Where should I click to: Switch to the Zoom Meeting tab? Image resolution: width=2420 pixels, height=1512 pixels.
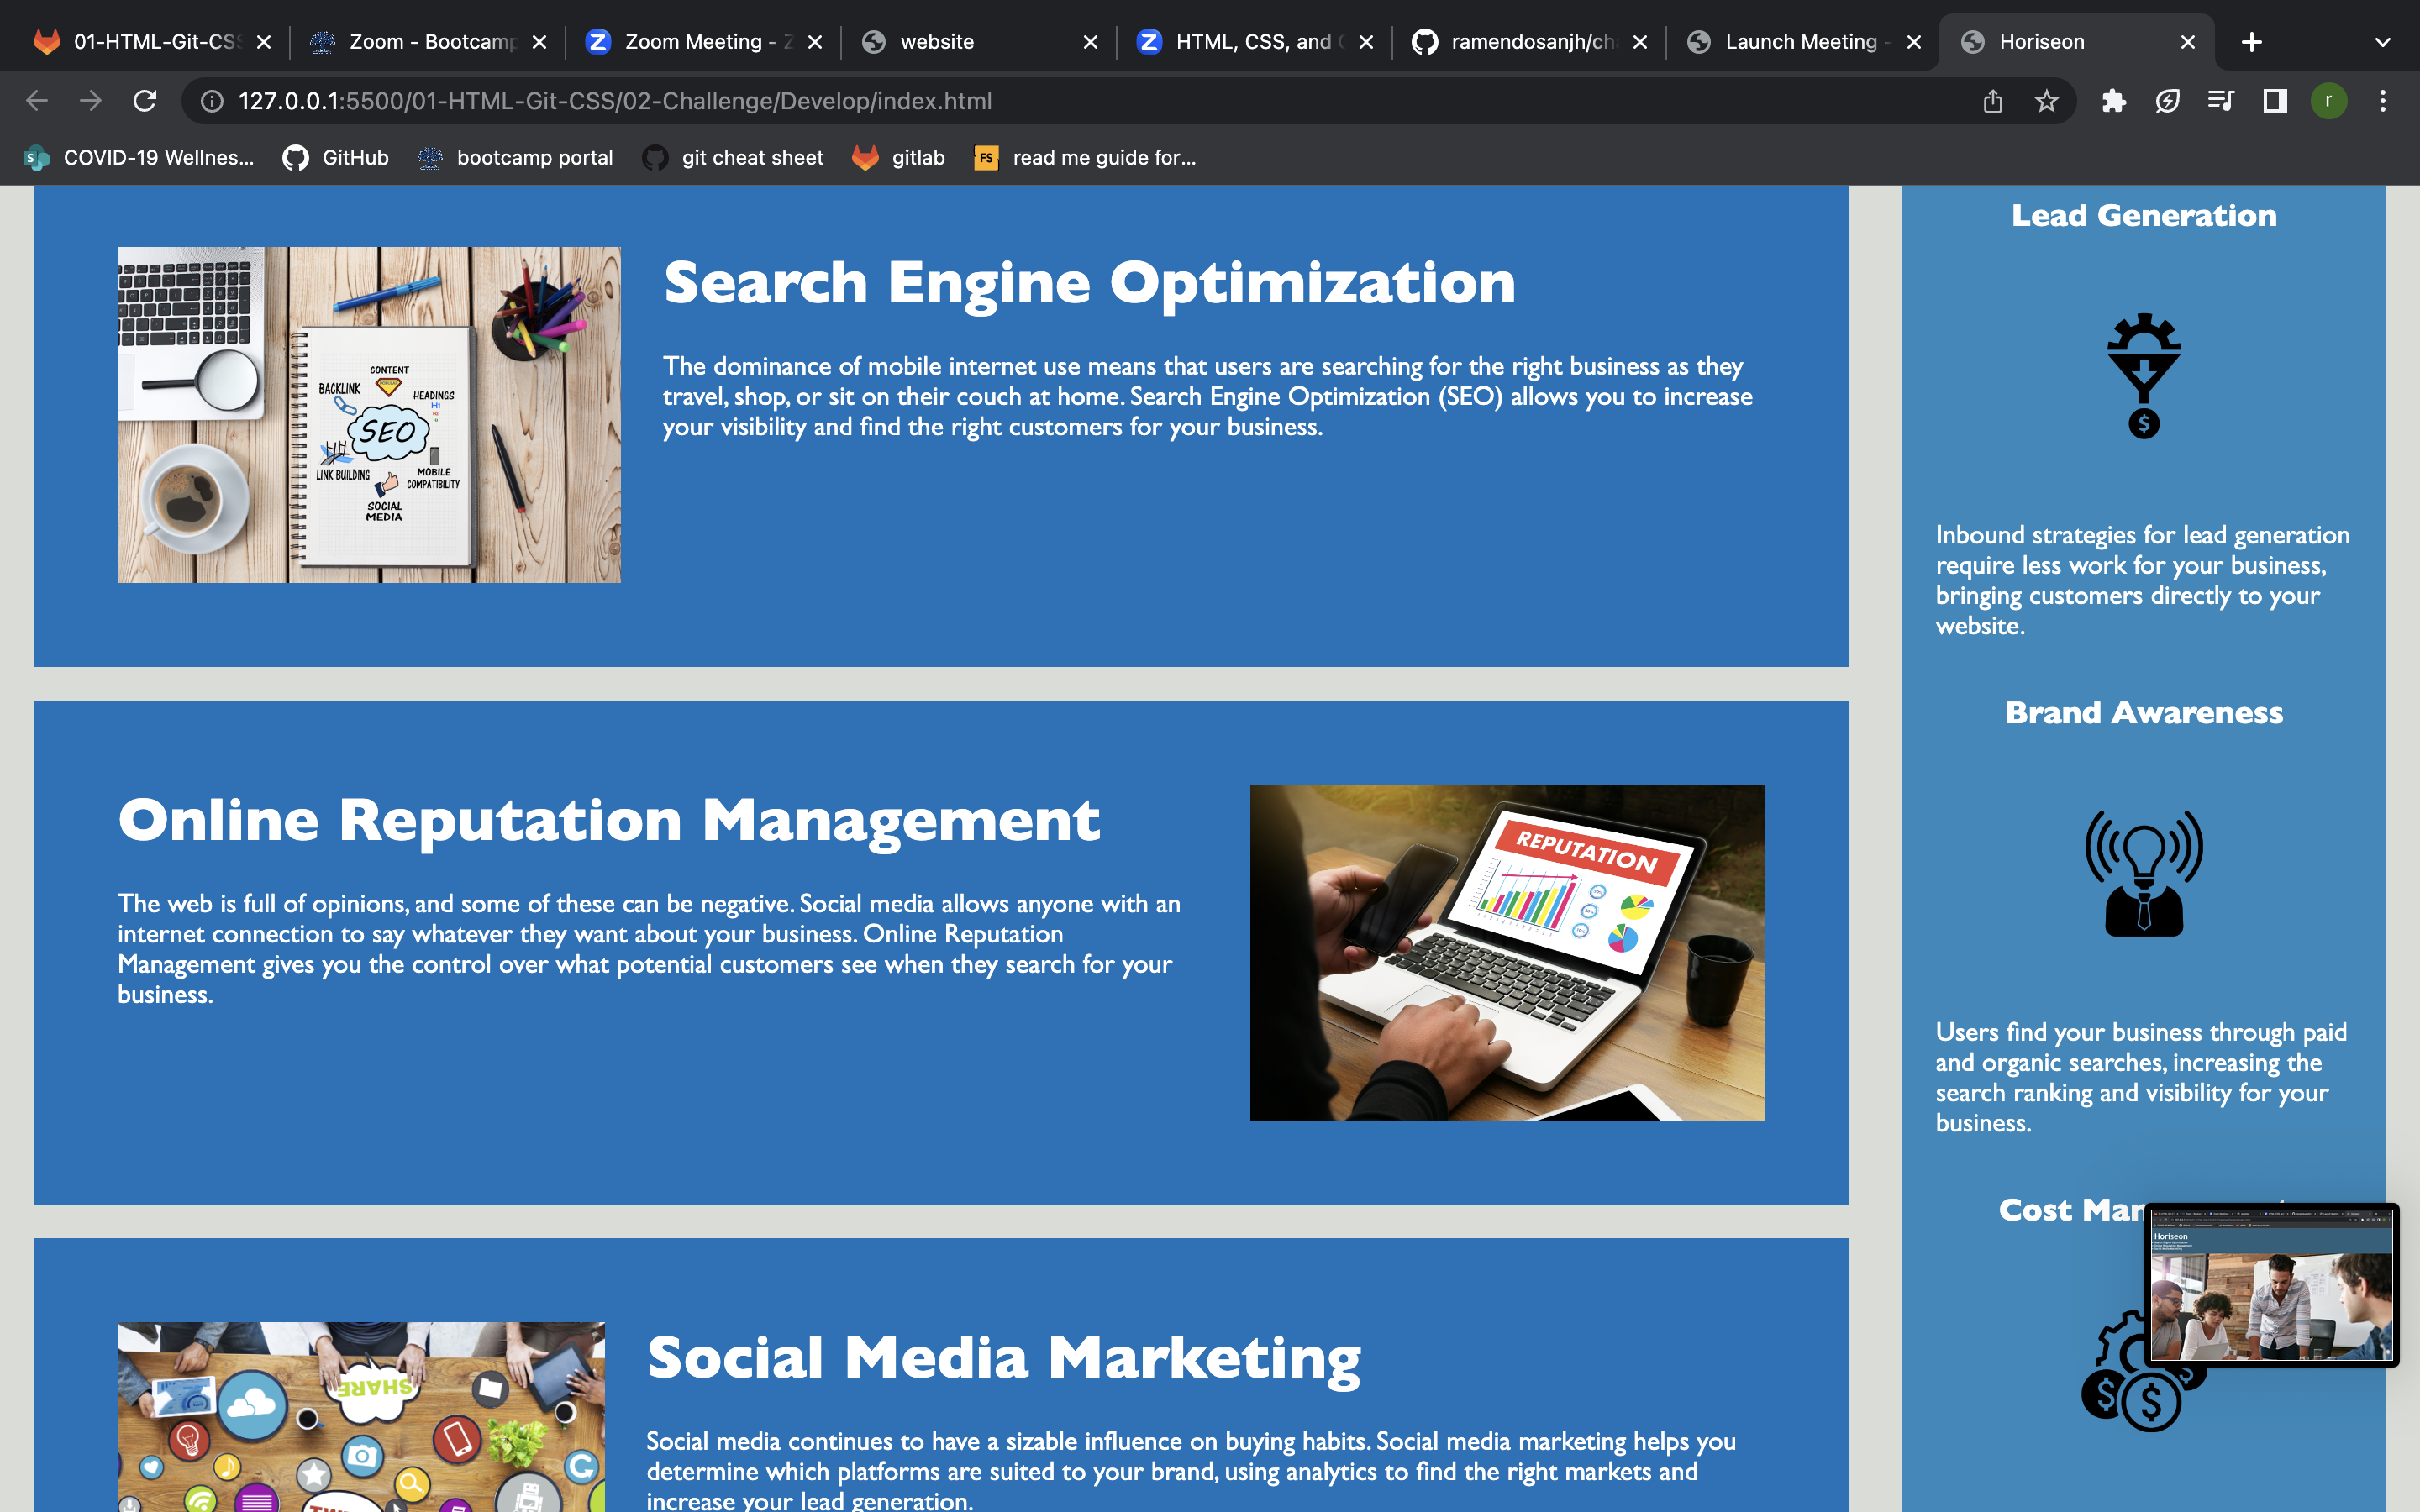click(702, 42)
